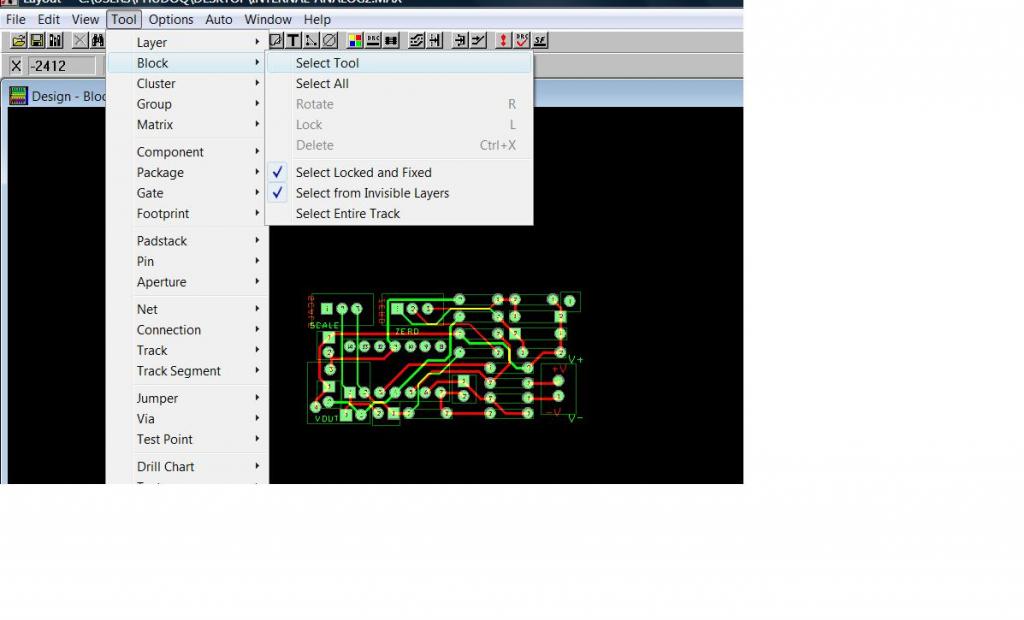1024x620 pixels.
Task: Click the Save floppy disk icon
Action: tap(37, 41)
